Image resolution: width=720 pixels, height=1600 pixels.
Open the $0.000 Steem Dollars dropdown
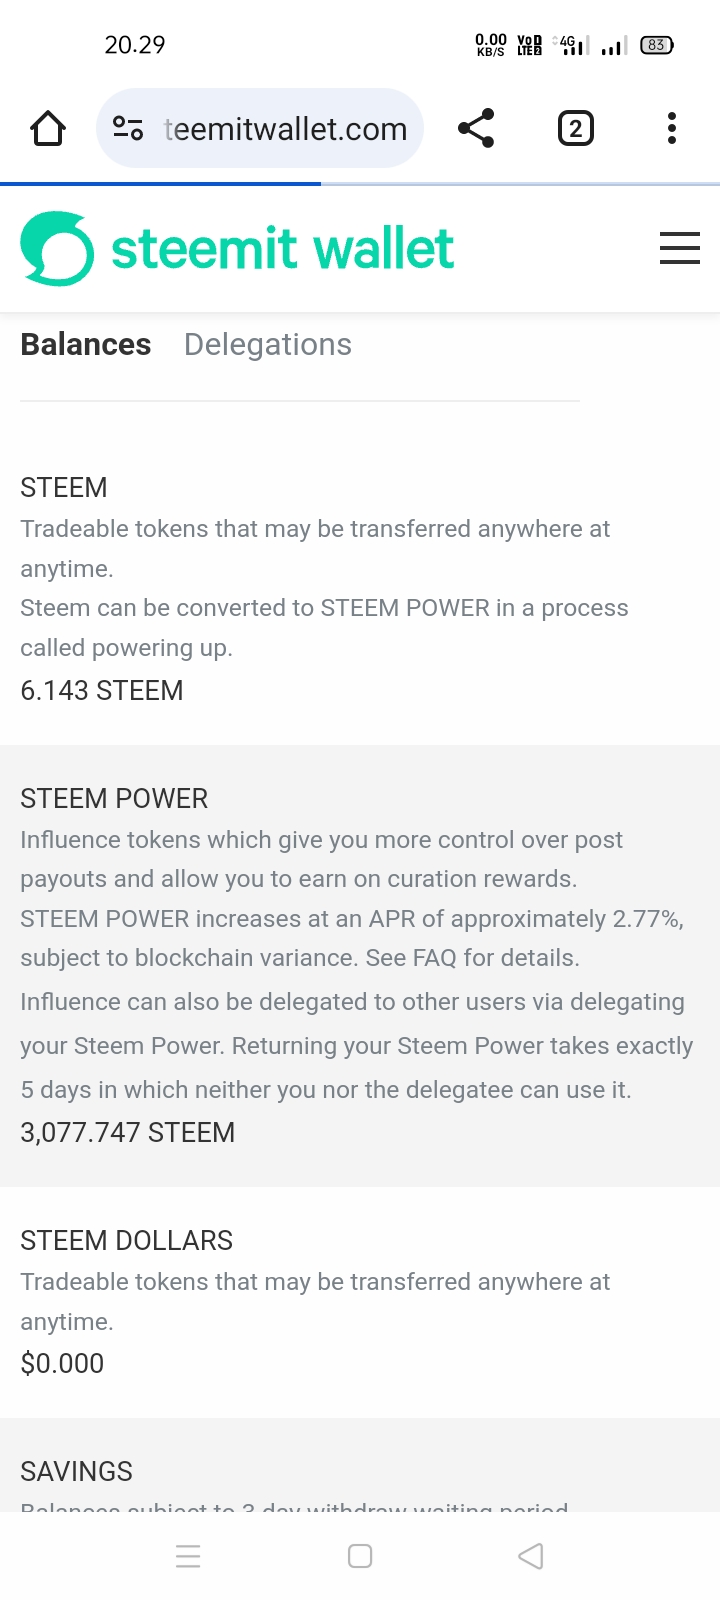click(x=62, y=1364)
